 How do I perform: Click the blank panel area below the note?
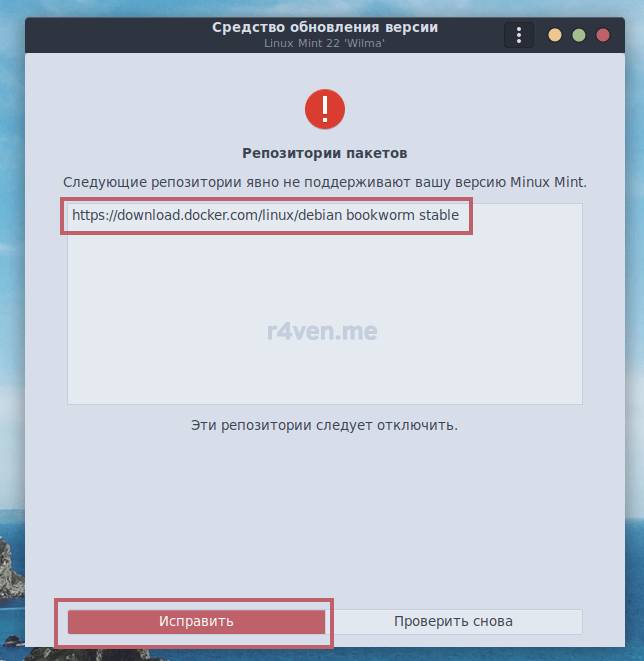[x=325, y=519]
